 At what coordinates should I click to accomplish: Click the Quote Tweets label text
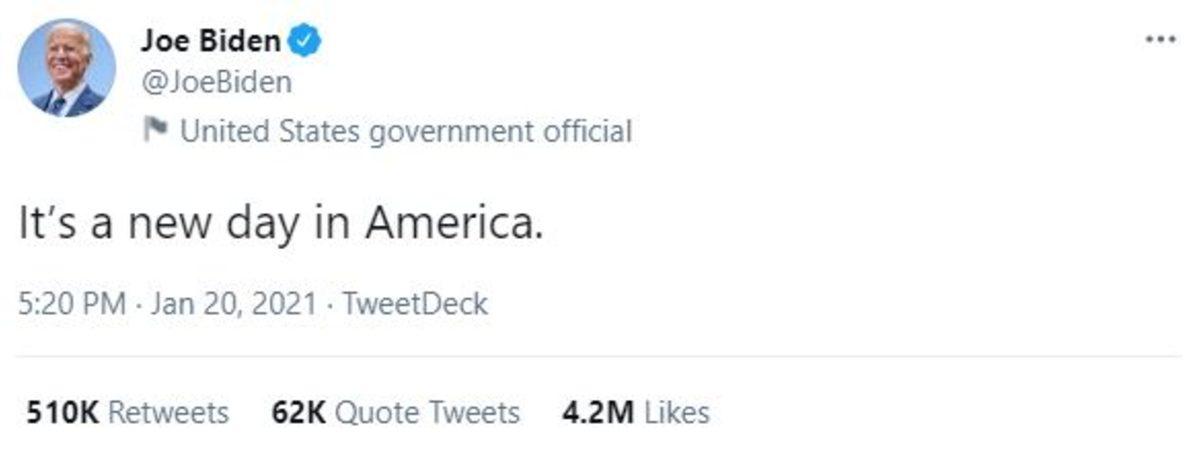[x=427, y=412]
